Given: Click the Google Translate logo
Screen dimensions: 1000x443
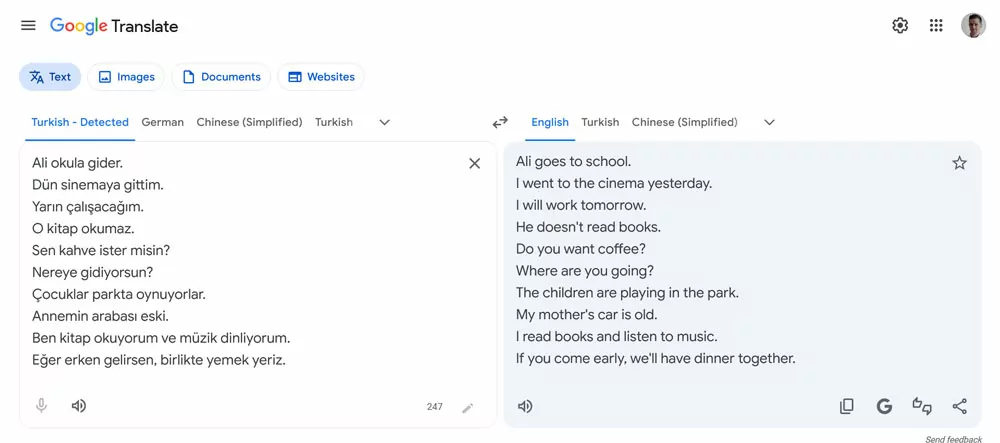Looking at the screenshot, I should pyautogui.click(x=114, y=26).
